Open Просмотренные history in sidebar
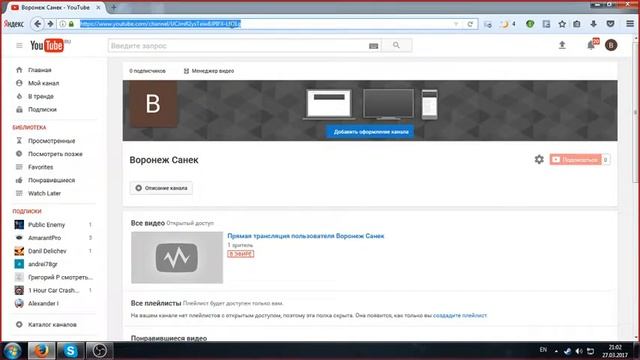The width and height of the screenshot is (640, 360). 51,141
